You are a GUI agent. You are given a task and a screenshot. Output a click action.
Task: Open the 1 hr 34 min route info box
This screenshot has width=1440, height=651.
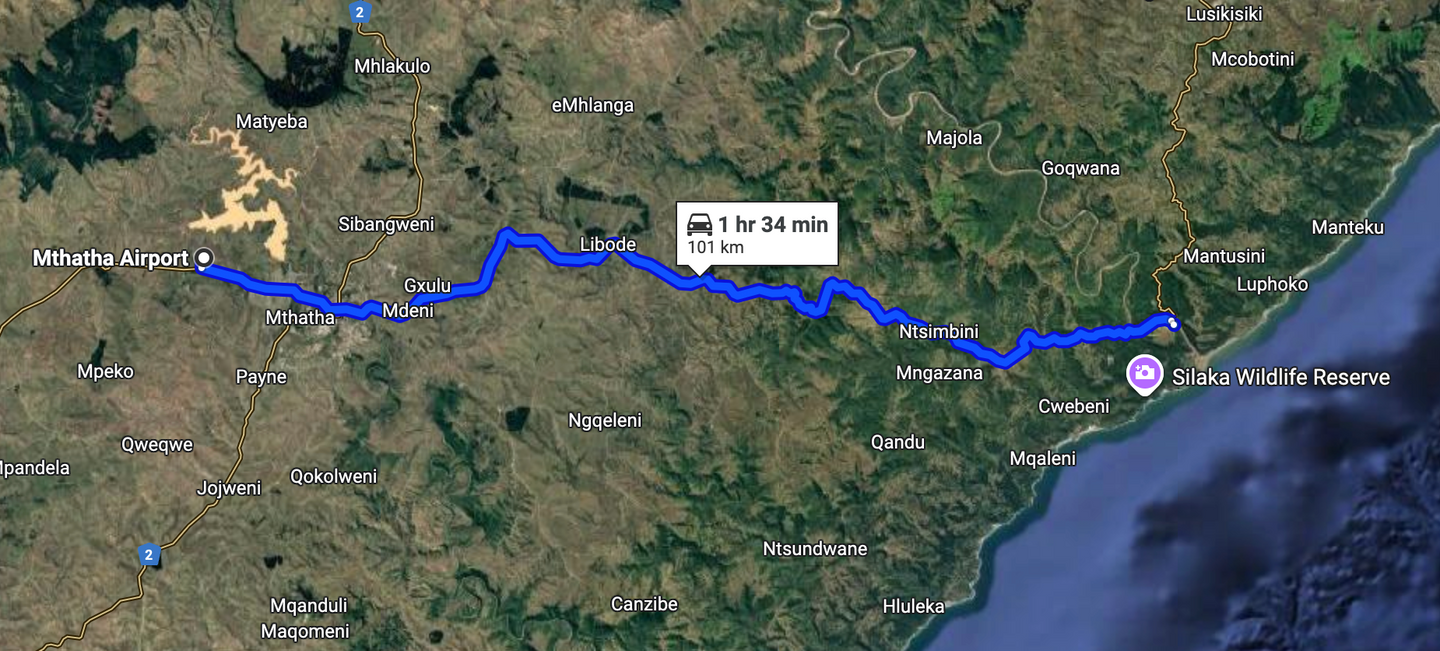point(757,234)
